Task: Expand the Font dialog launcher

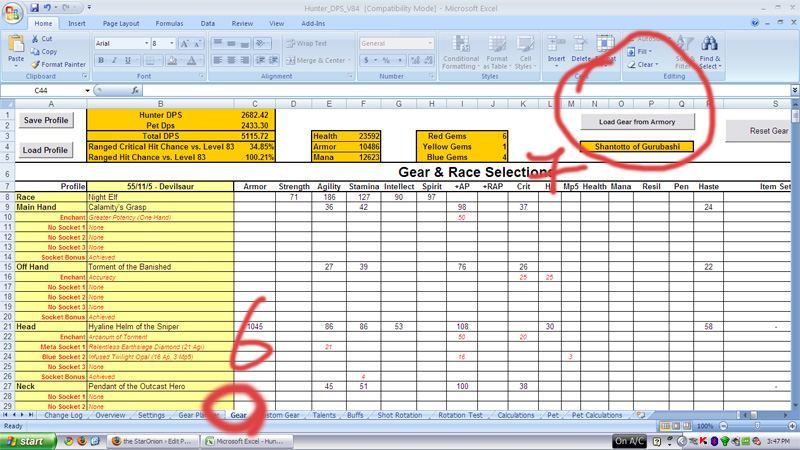Action: (201, 76)
